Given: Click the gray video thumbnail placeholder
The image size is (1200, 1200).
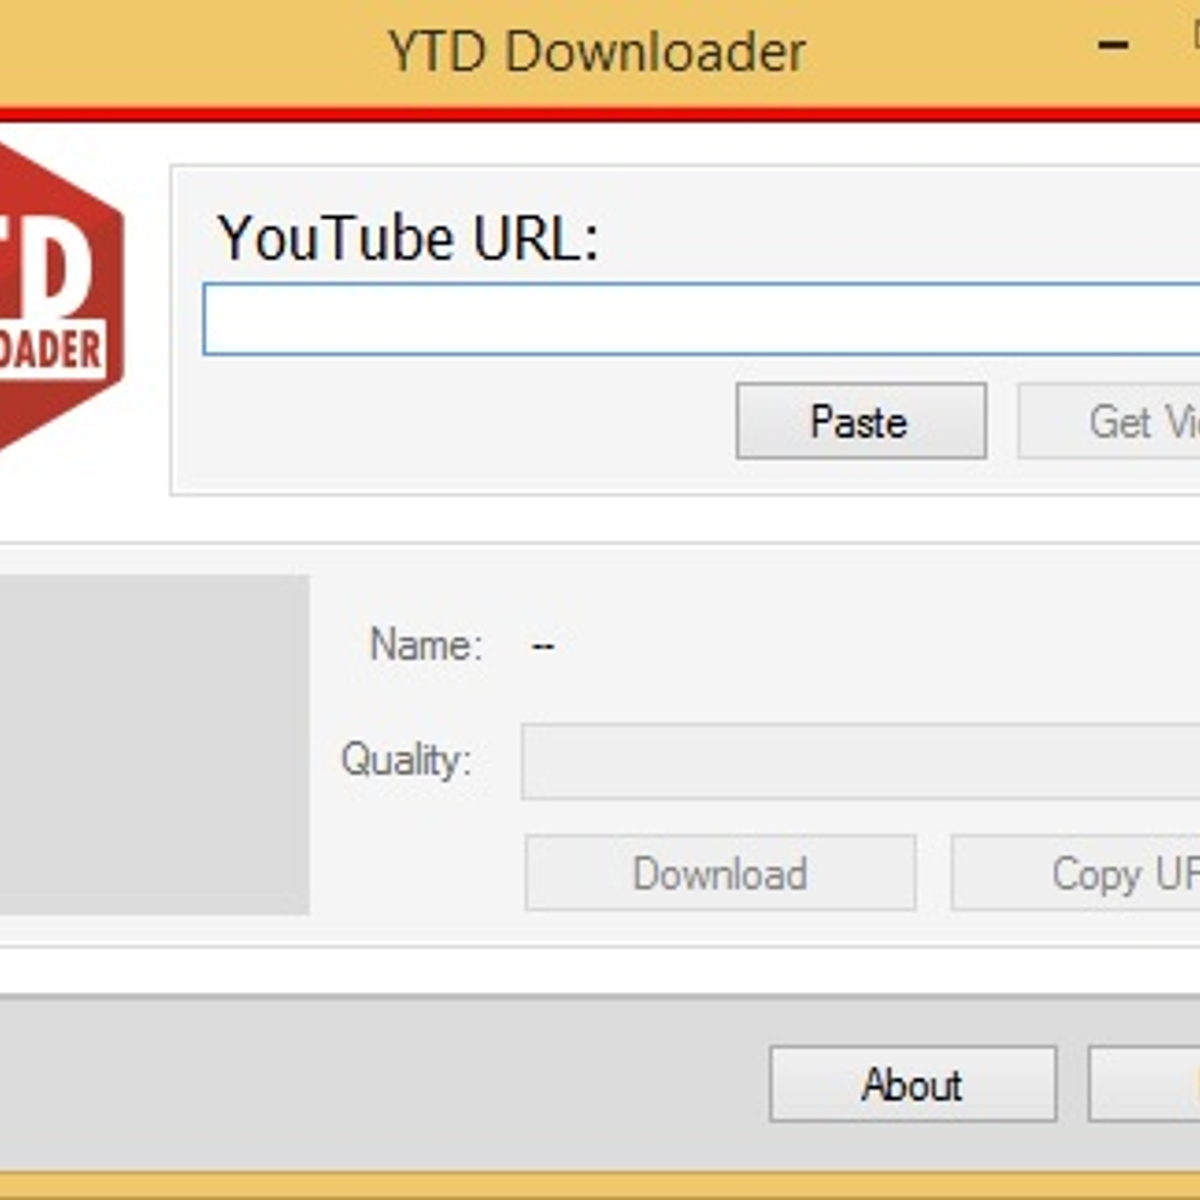Looking at the screenshot, I should [154, 744].
